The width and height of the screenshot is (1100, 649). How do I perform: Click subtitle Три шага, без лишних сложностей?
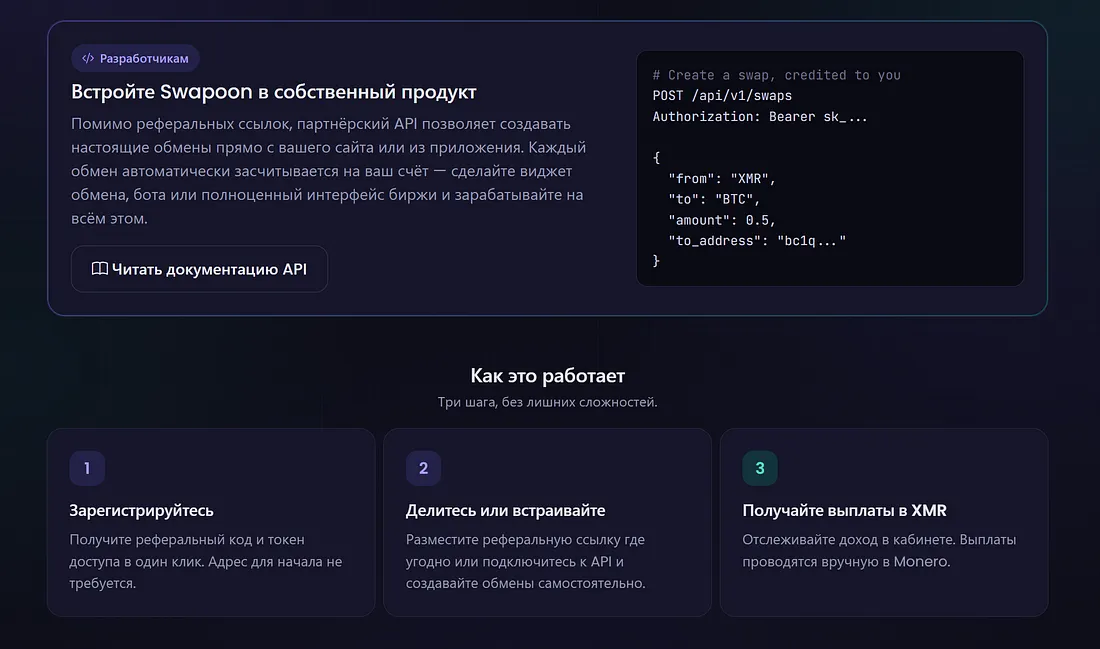click(x=547, y=402)
